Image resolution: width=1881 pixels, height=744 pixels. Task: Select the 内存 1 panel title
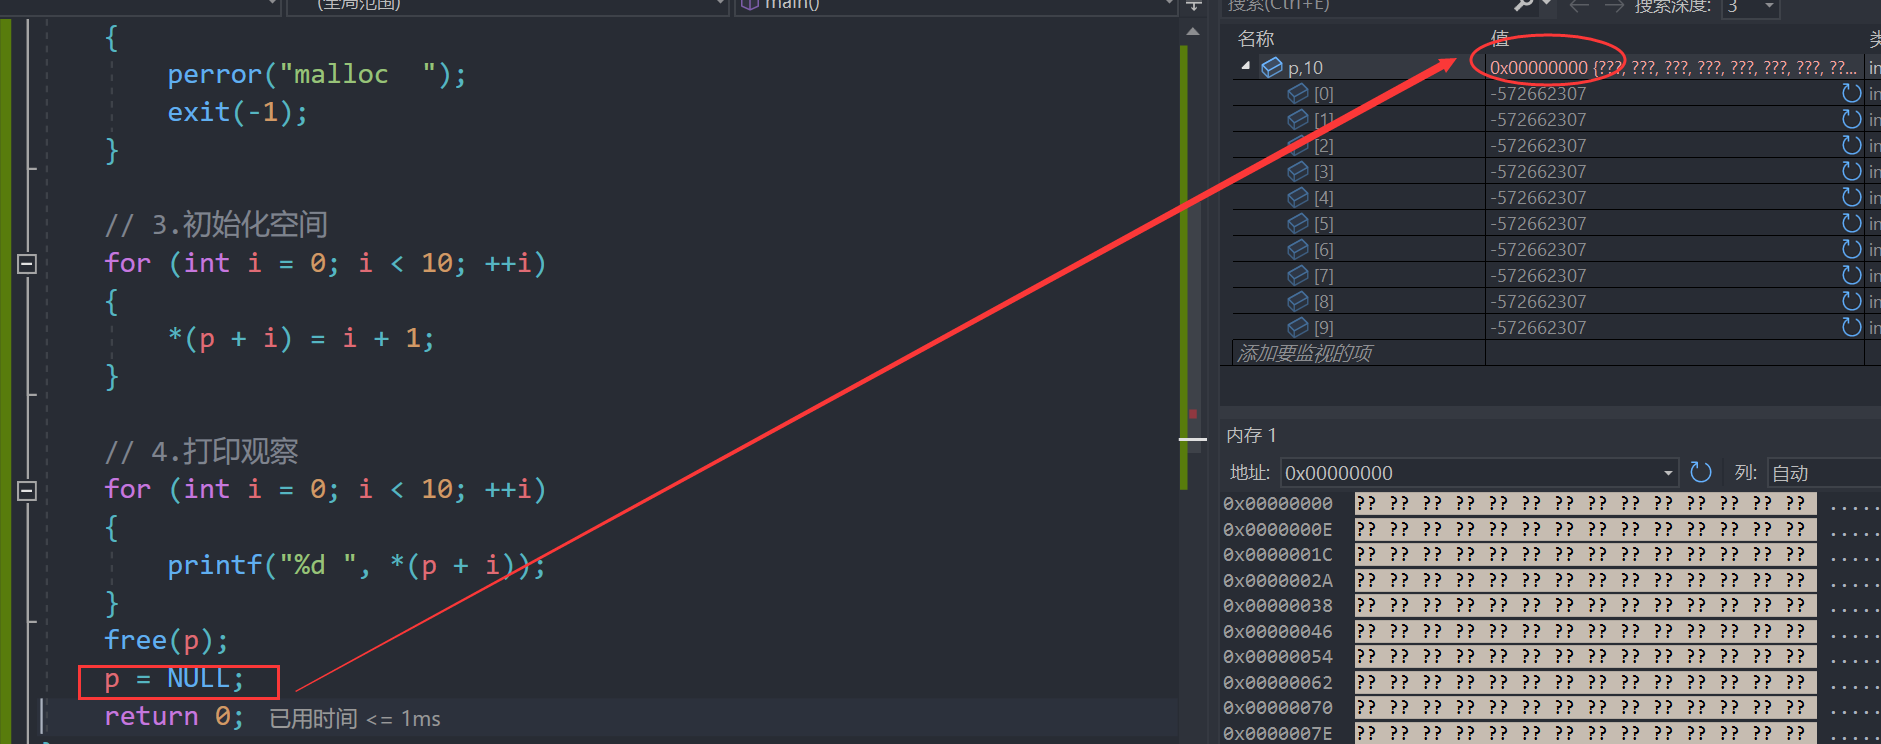click(x=1251, y=435)
